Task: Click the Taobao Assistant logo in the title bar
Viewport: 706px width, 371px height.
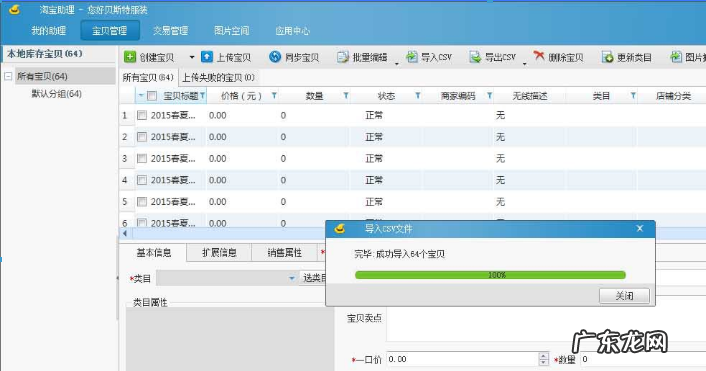Action: coord(15,9)
